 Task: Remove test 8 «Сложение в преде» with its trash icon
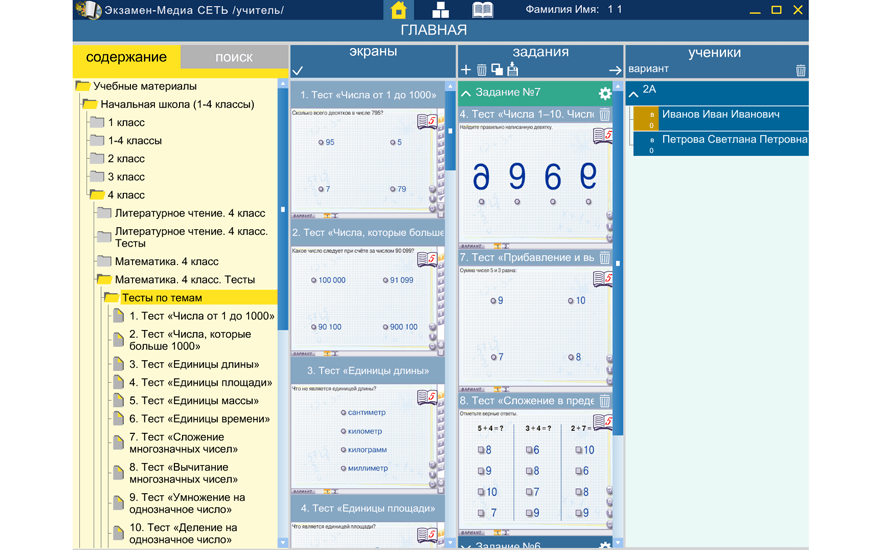pos(604,401)
